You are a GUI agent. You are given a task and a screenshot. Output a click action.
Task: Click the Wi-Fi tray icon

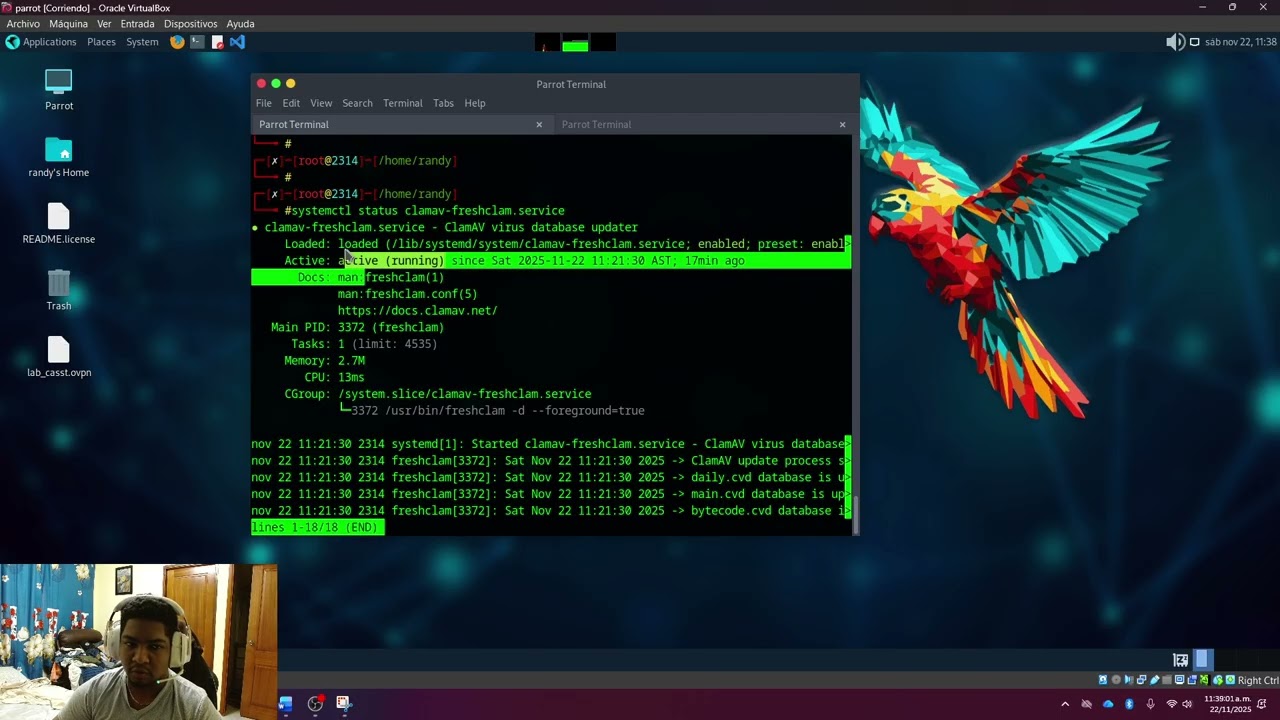click(x=1172, y=704)
